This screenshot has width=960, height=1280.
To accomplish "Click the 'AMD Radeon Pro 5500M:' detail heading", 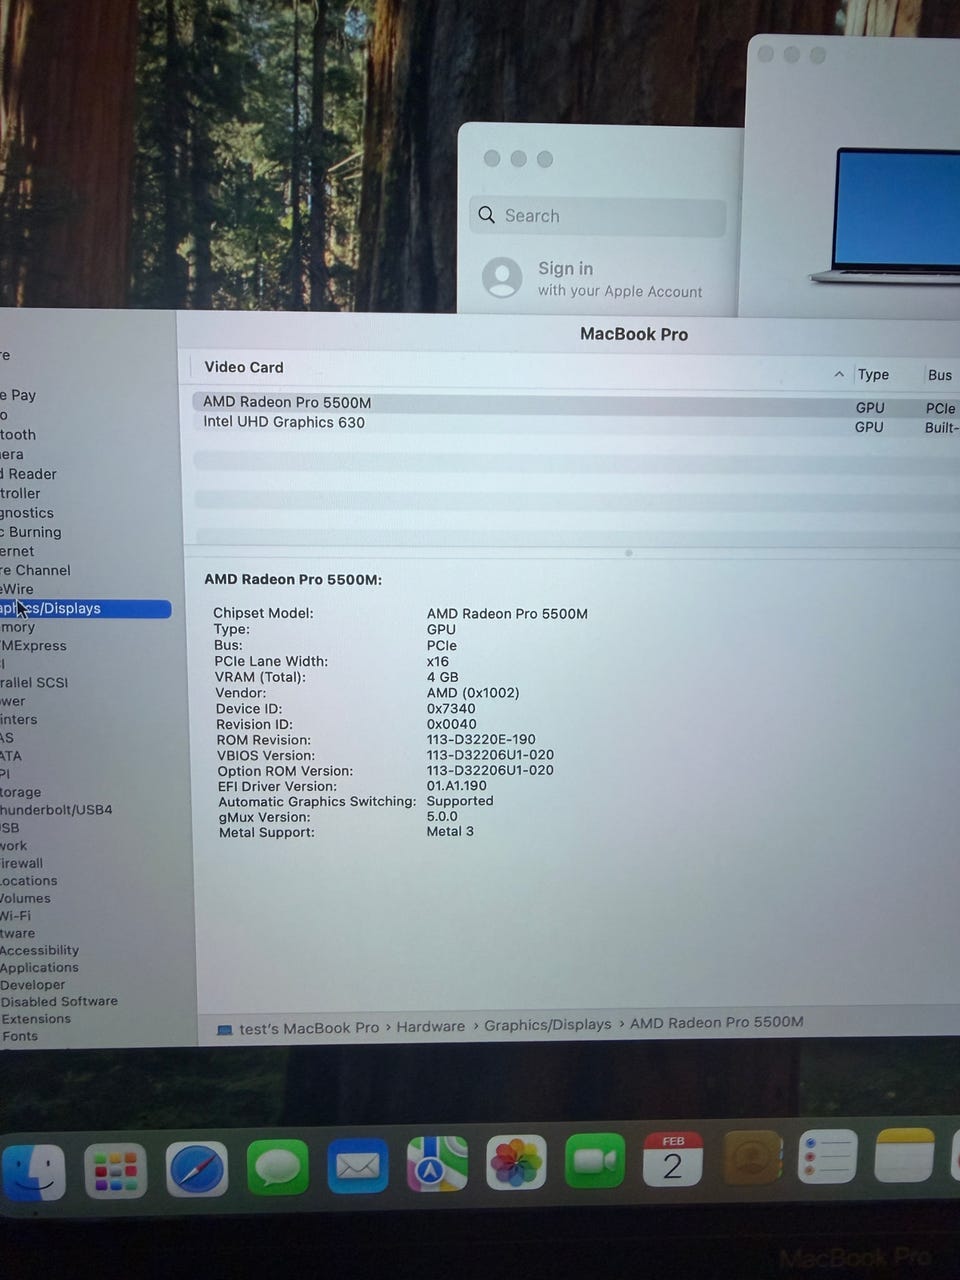I will [x=293, y=579].
